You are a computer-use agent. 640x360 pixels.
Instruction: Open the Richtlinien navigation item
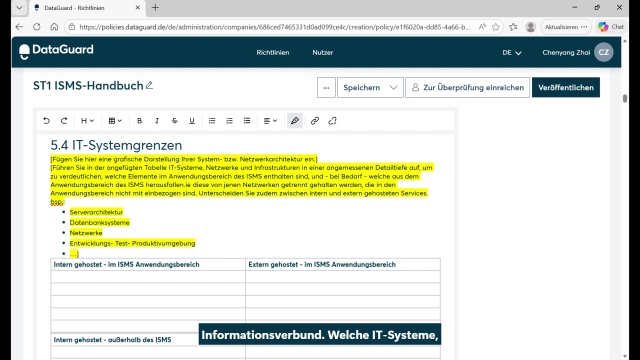coord(273,52)
